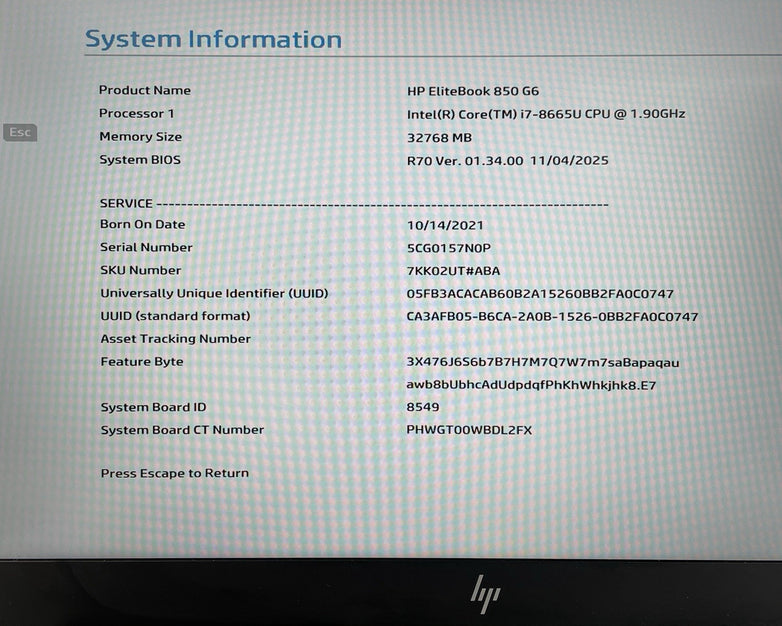Select the Memory Size label
782x626 pixels.
[x=141, y=137]
